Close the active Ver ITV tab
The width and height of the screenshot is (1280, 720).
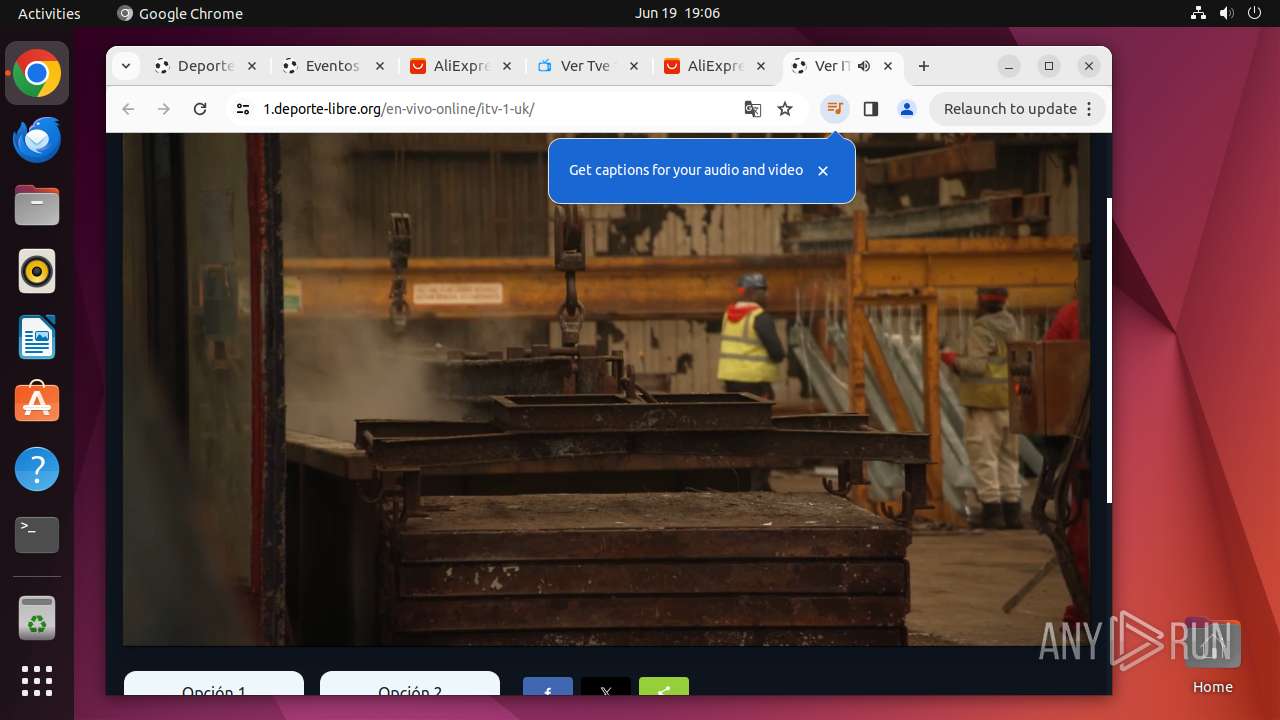(x=888, y=66)
